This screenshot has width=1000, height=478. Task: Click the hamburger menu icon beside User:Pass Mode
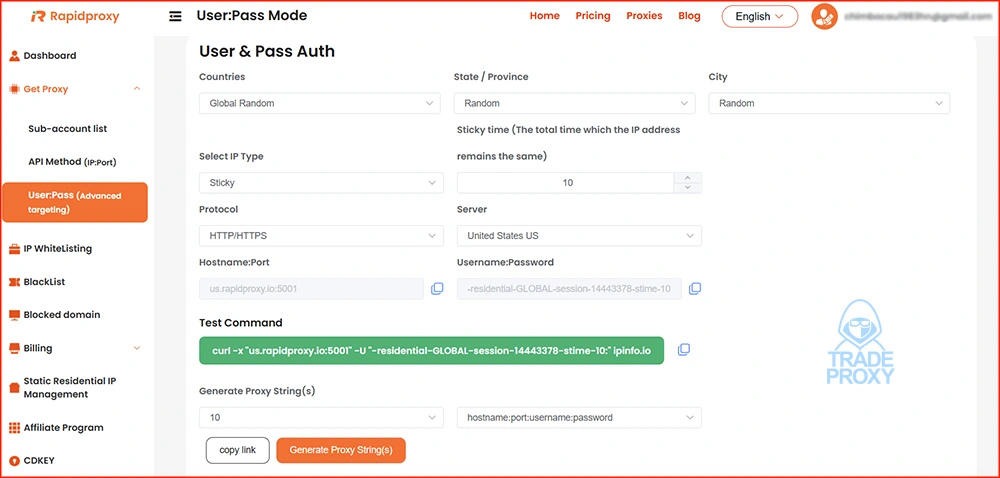(x=176, y=16)
